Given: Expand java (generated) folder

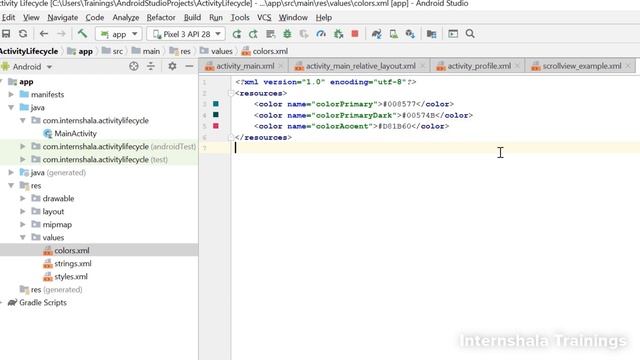Looking at the screenshot, I should (11, 172).
